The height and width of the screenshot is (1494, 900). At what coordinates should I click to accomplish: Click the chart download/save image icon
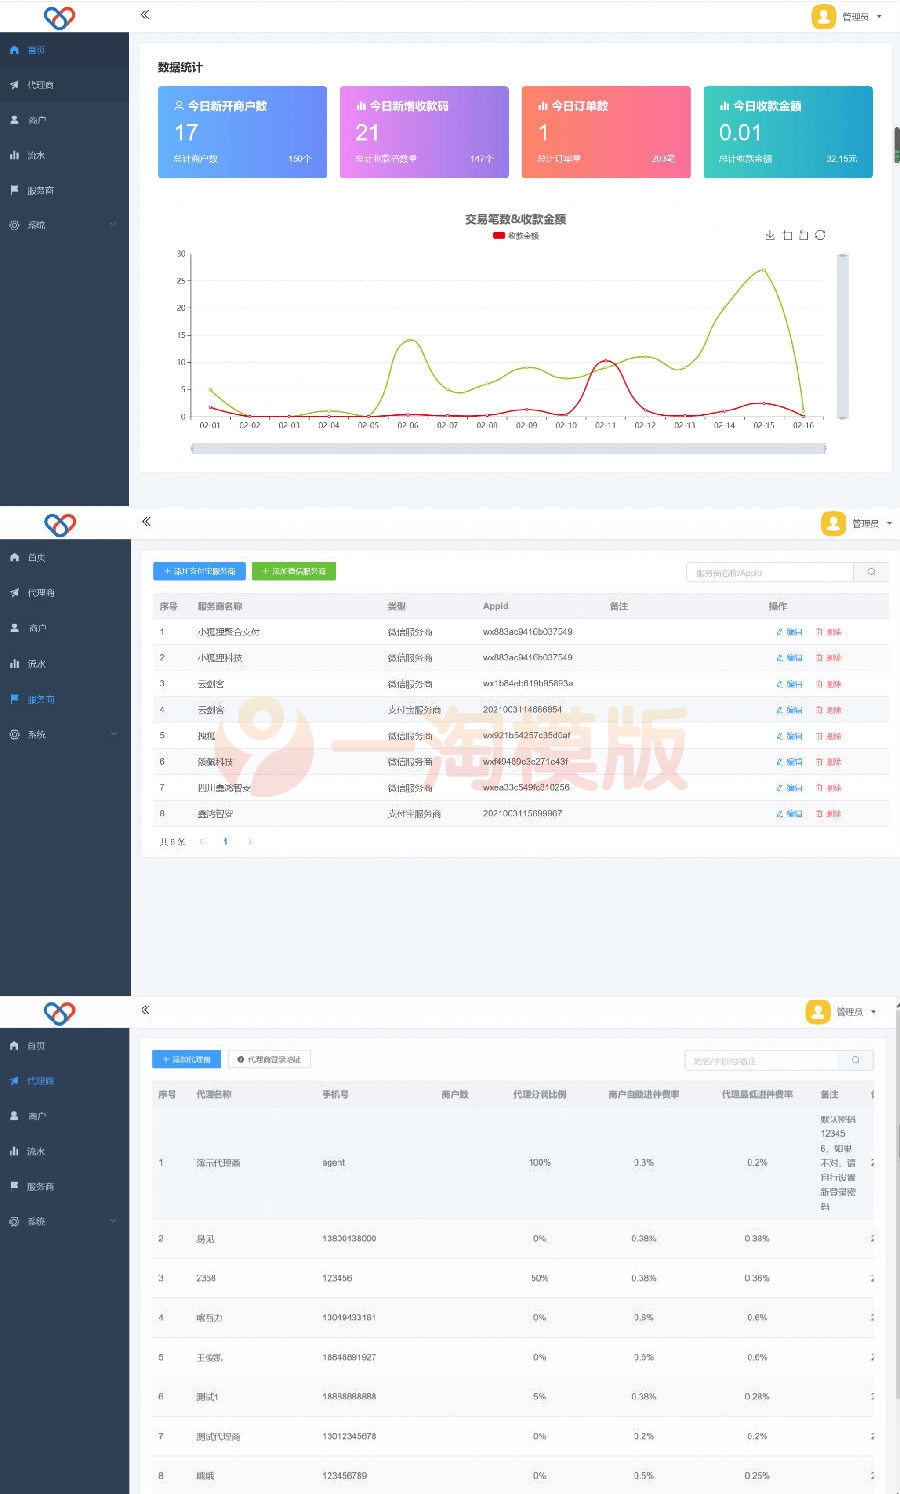click(770, 235)
